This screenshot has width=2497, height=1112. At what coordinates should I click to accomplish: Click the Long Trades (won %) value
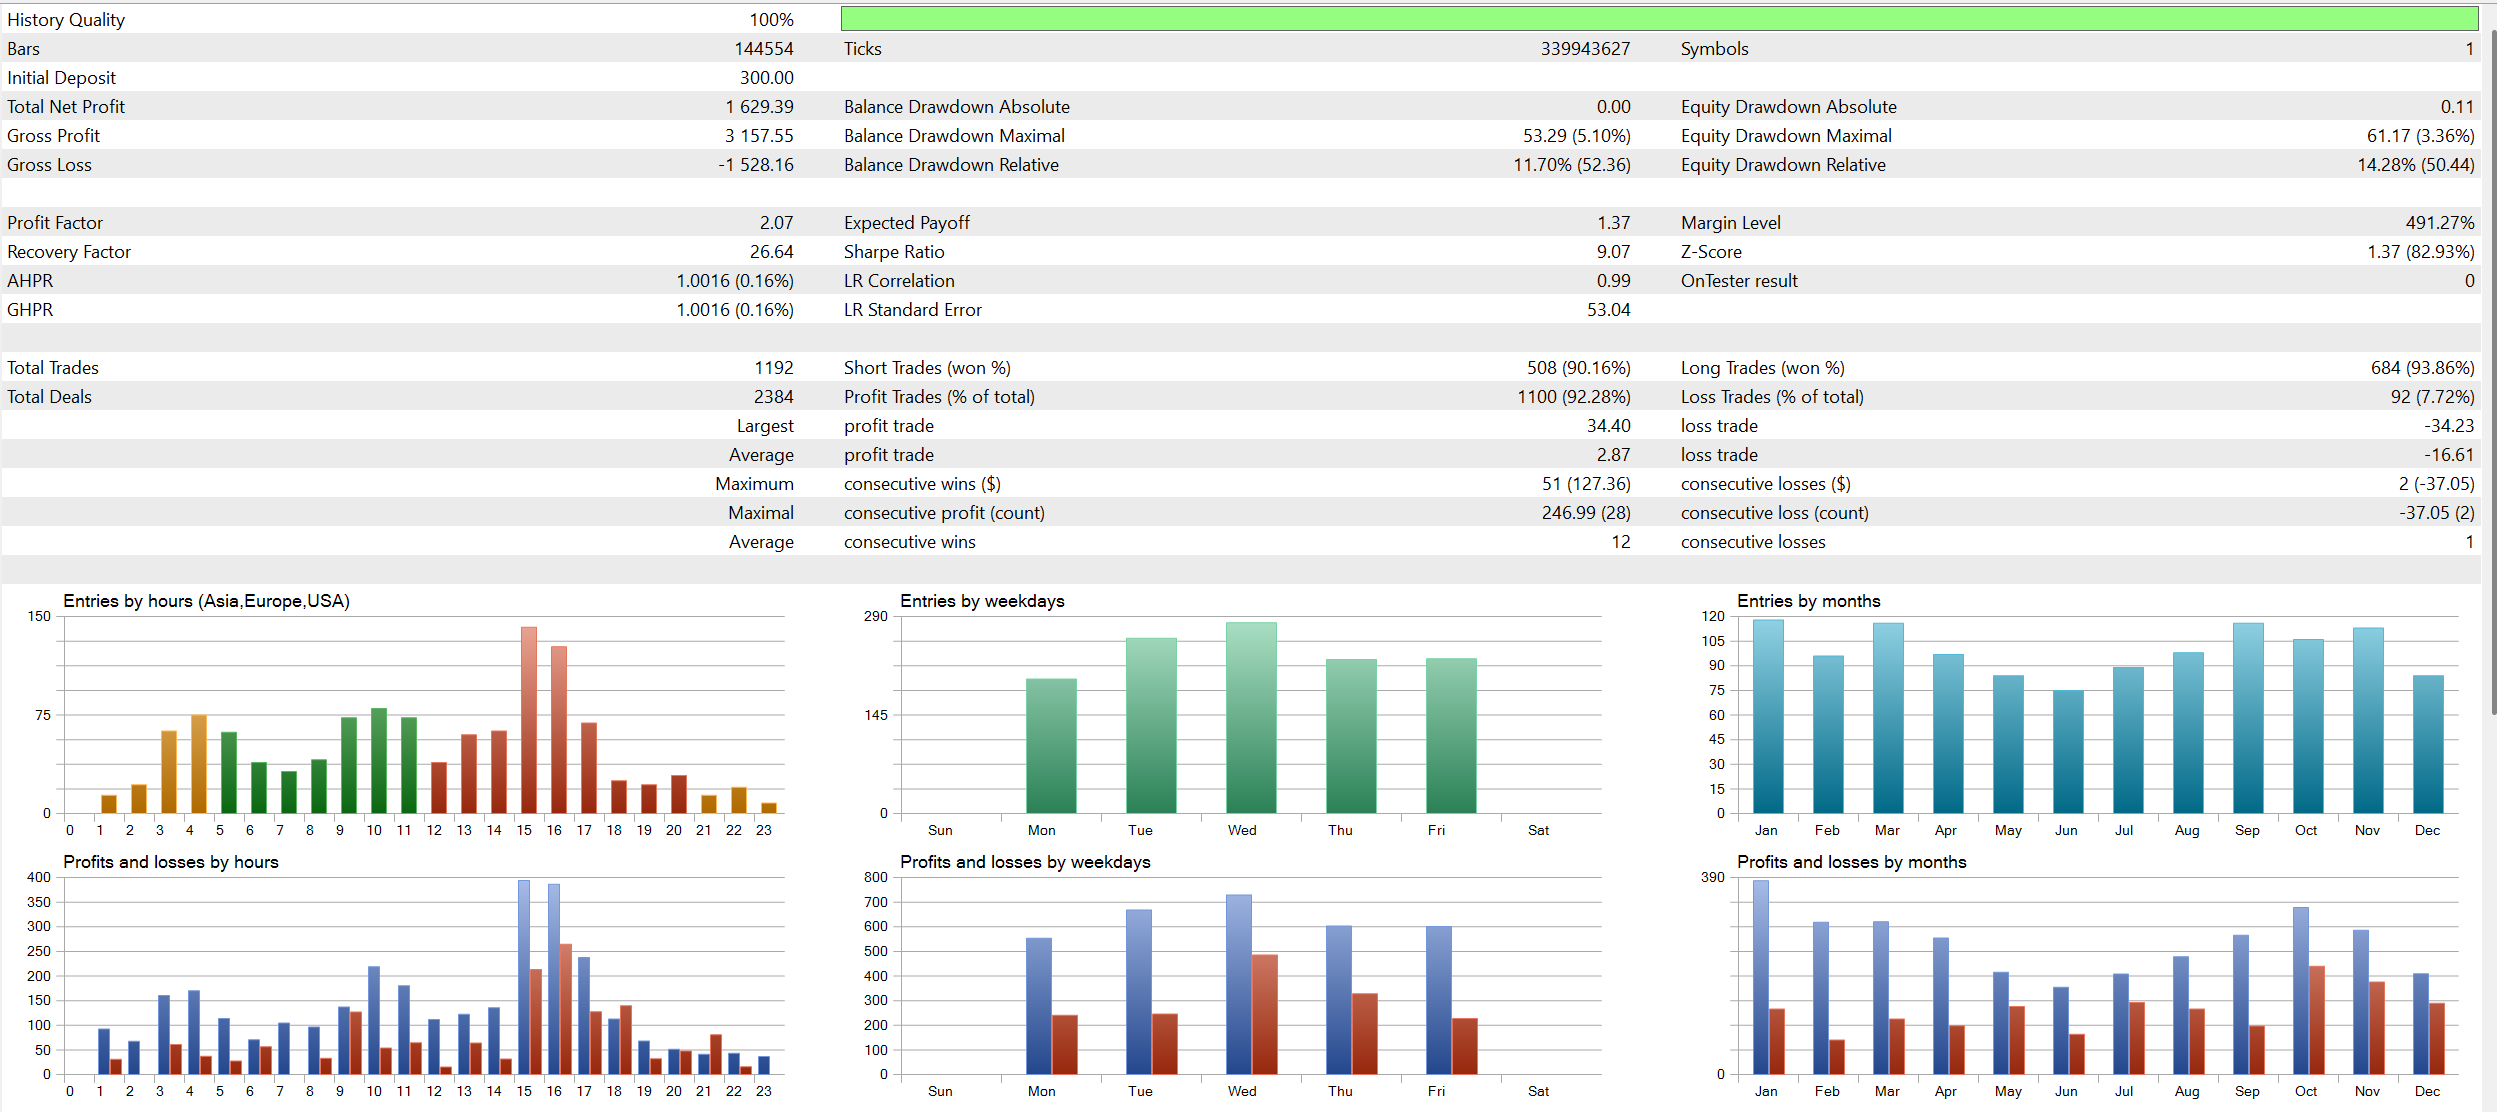point(2421,368)
